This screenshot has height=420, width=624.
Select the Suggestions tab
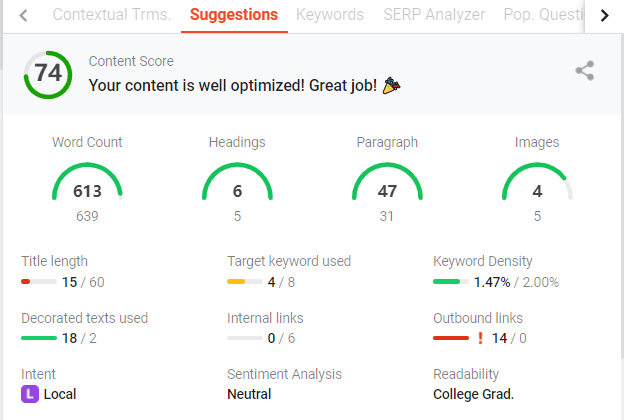click(234, 15)
